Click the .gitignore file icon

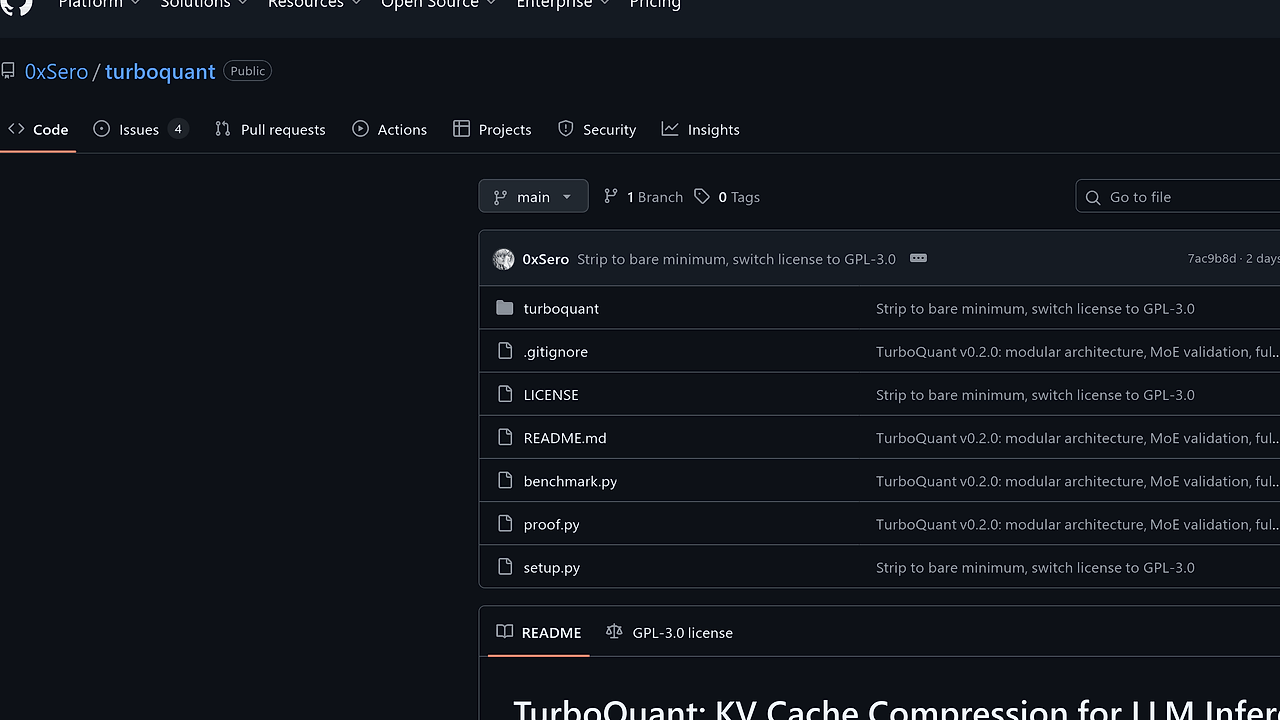coord(505,351)
